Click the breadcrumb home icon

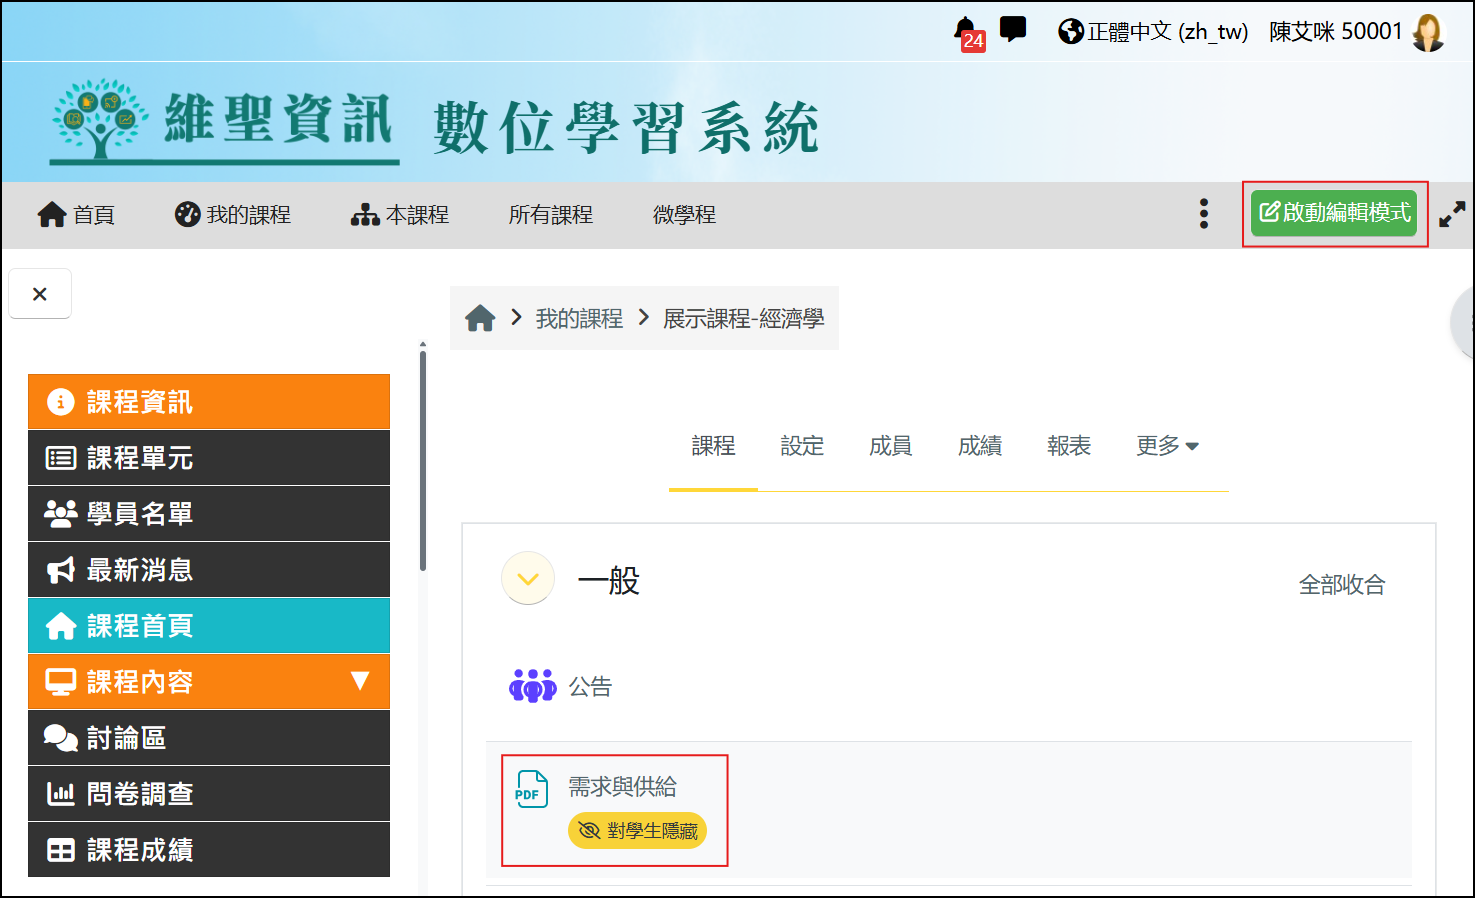point(480,319)
